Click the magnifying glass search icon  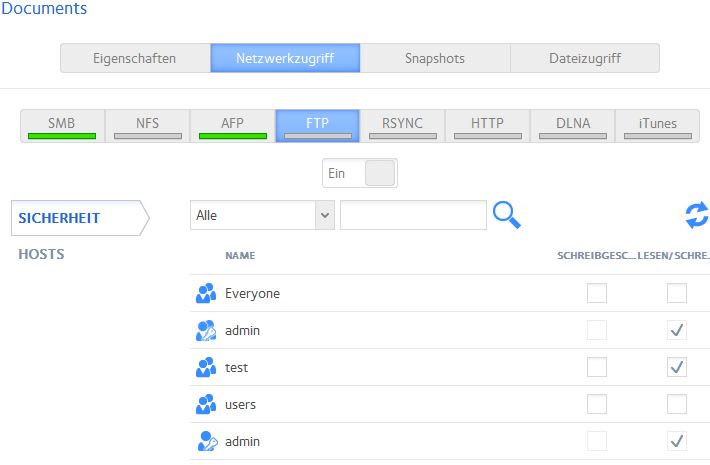(507, 215)
